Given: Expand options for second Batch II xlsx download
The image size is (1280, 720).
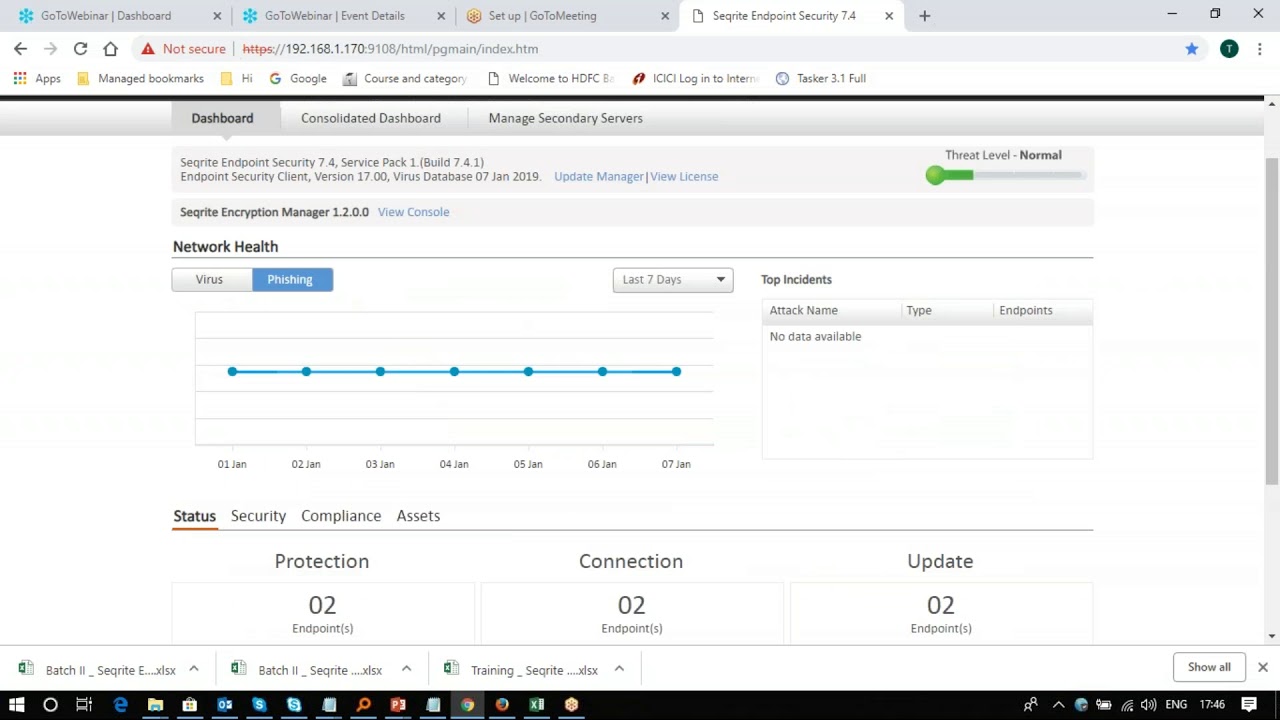Looking at the screenshot, I should click(x=406, y=669).
